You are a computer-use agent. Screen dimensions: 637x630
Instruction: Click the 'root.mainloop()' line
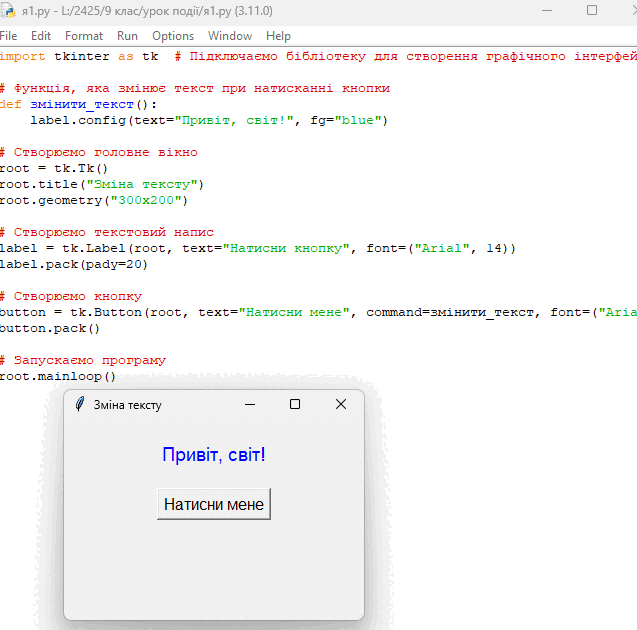coord(58,377)
